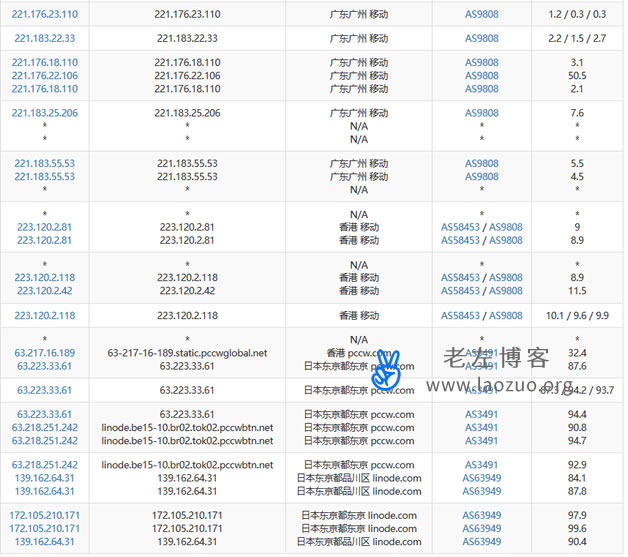Image resolution: width=628 pixels, height=557 pixels.
Task: Click the 223.120.2.42 IP link
Action: (45, 291)
